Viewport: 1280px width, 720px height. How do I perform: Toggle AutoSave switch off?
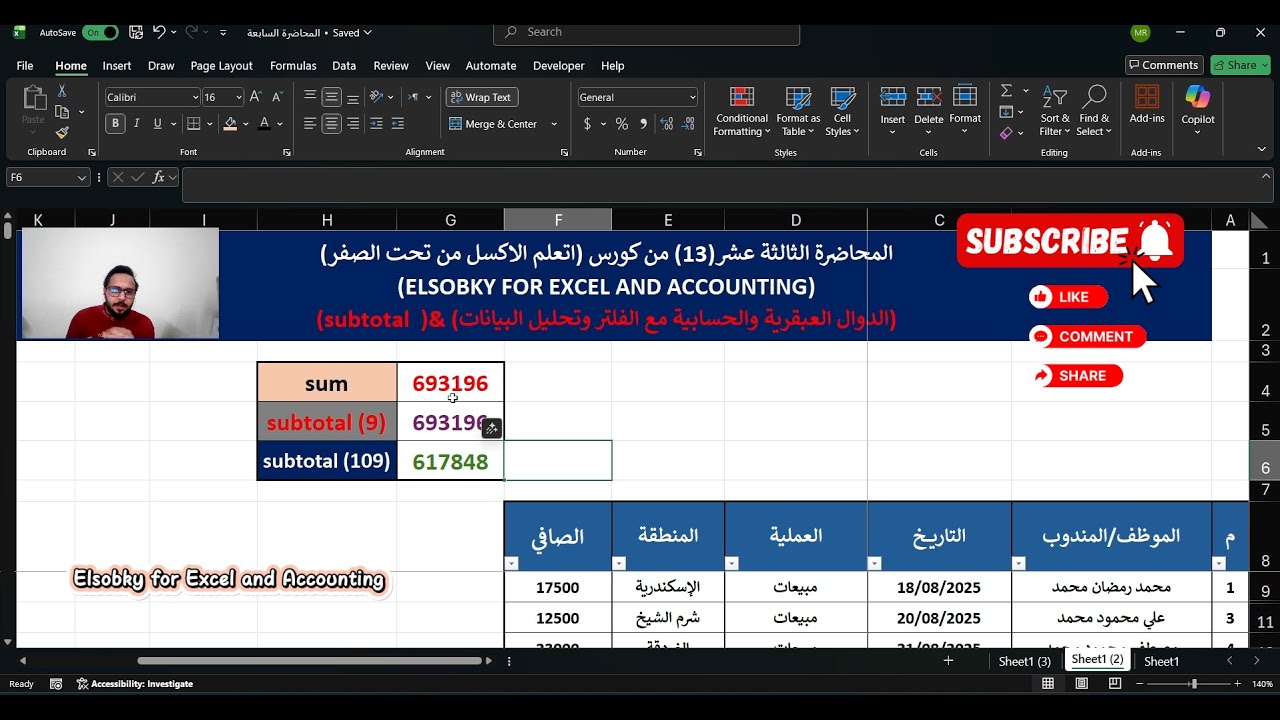point(100,32)
